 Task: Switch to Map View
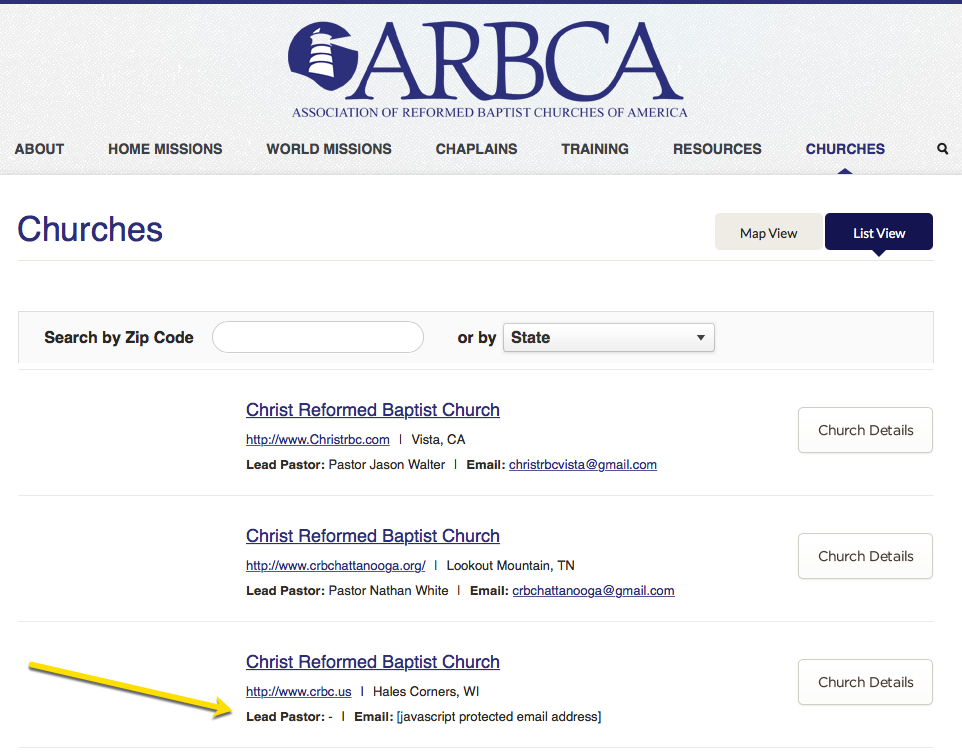tap(768, 233)
